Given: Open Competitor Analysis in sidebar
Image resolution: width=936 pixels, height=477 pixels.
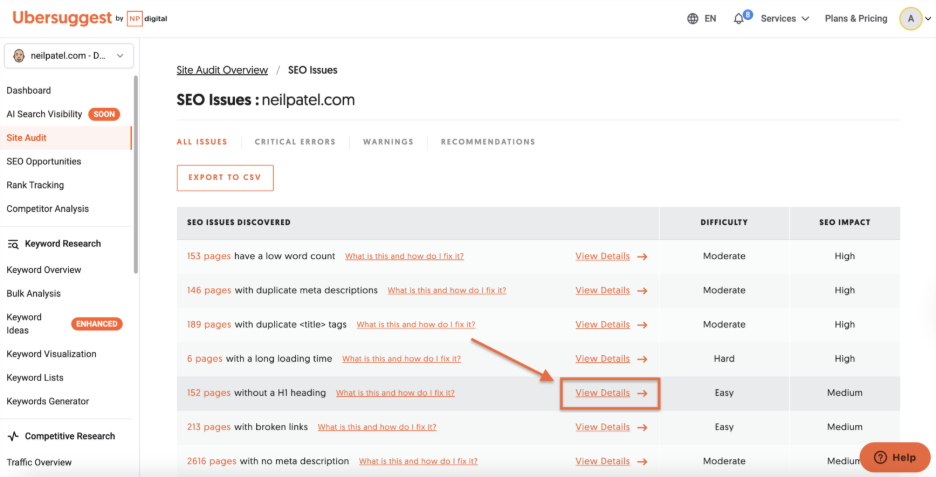Looking at the screenshot, I should (47, 209).
